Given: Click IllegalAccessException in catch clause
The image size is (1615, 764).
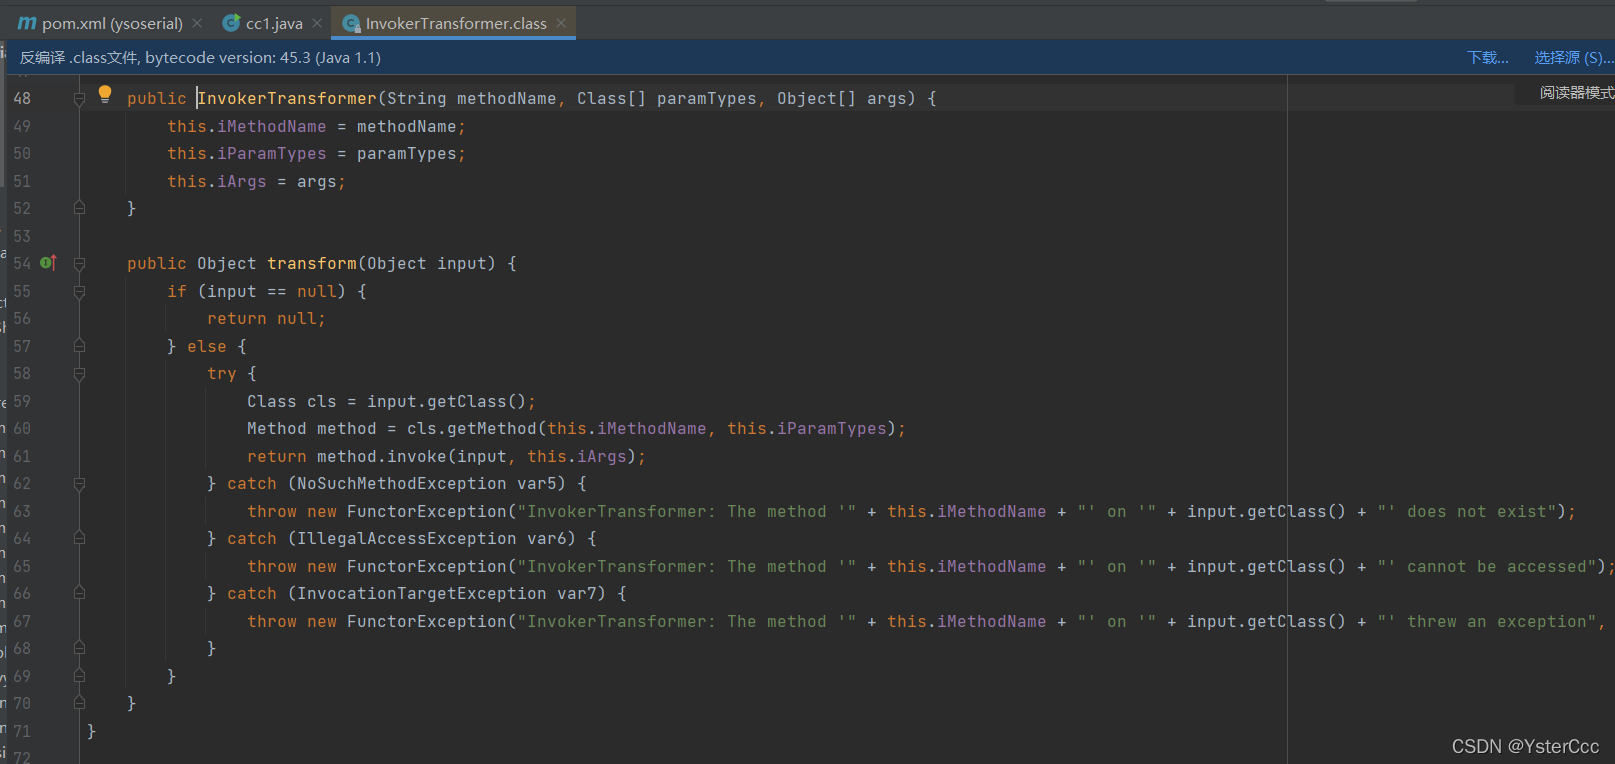Looking at the screenshot, I should point(407,538).
